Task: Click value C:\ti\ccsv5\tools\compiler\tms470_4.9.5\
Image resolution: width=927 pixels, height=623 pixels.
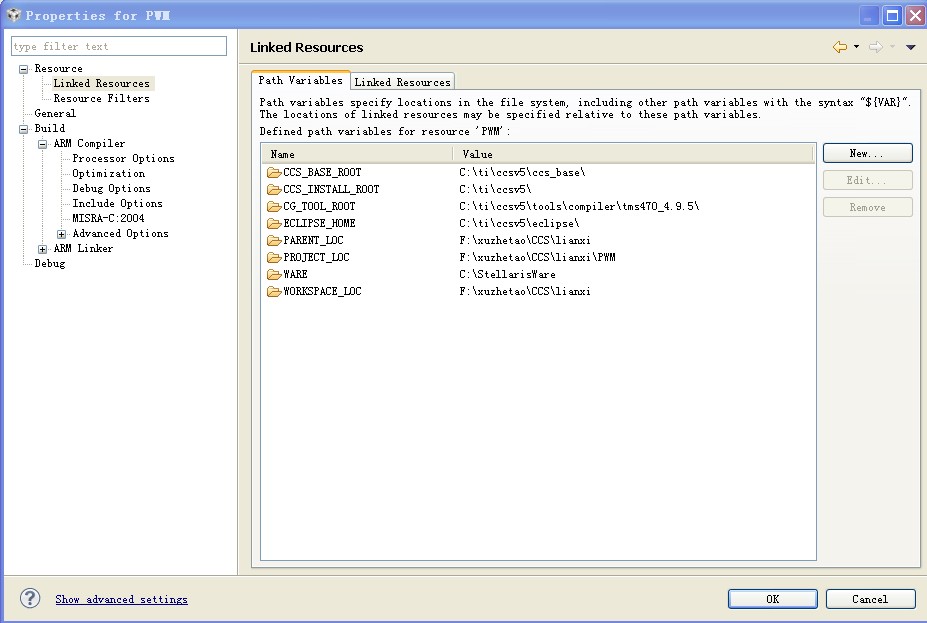Action: [579, 206]
